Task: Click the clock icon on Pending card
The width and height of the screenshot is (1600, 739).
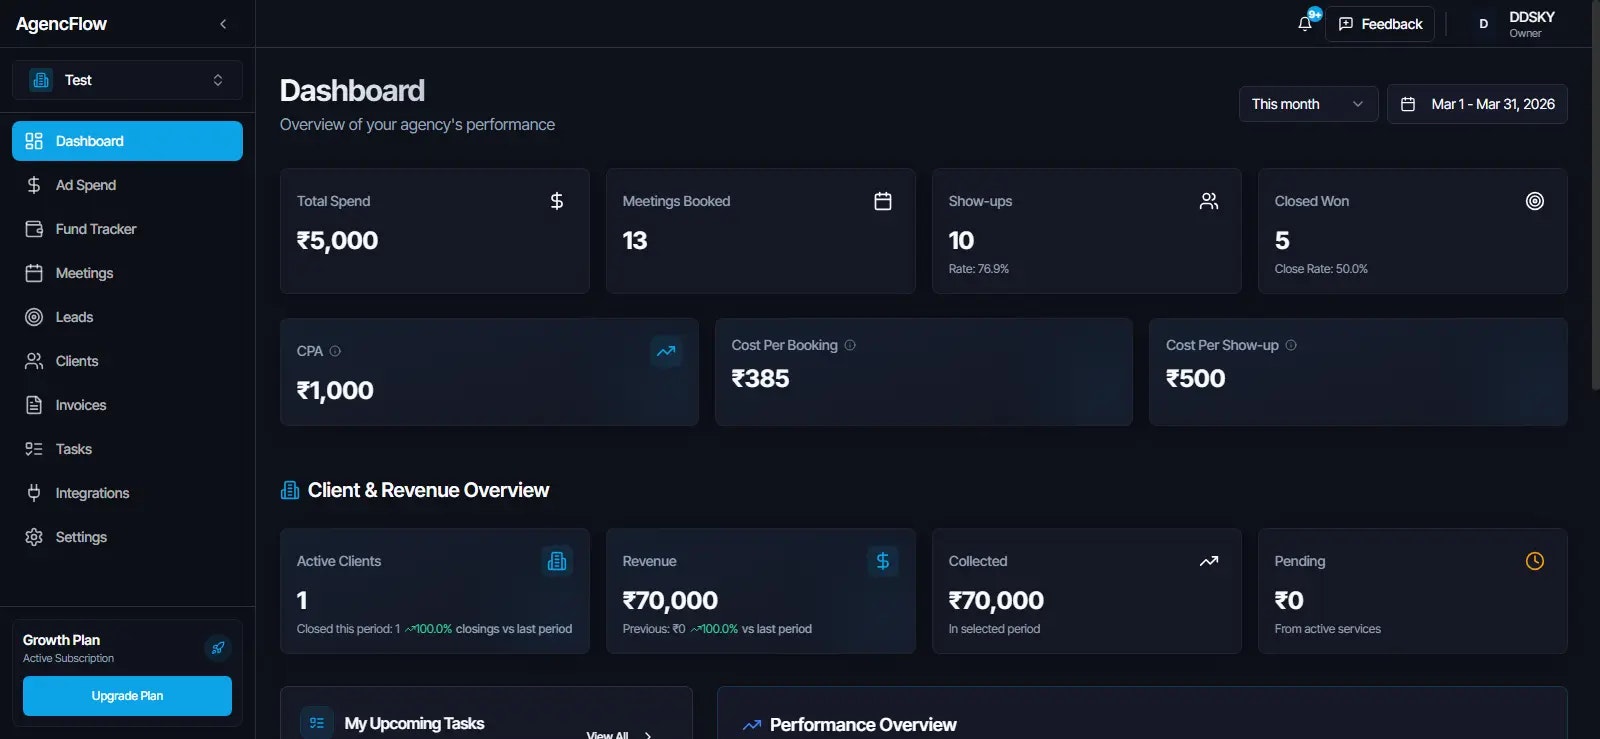Action: (1535, 561)
